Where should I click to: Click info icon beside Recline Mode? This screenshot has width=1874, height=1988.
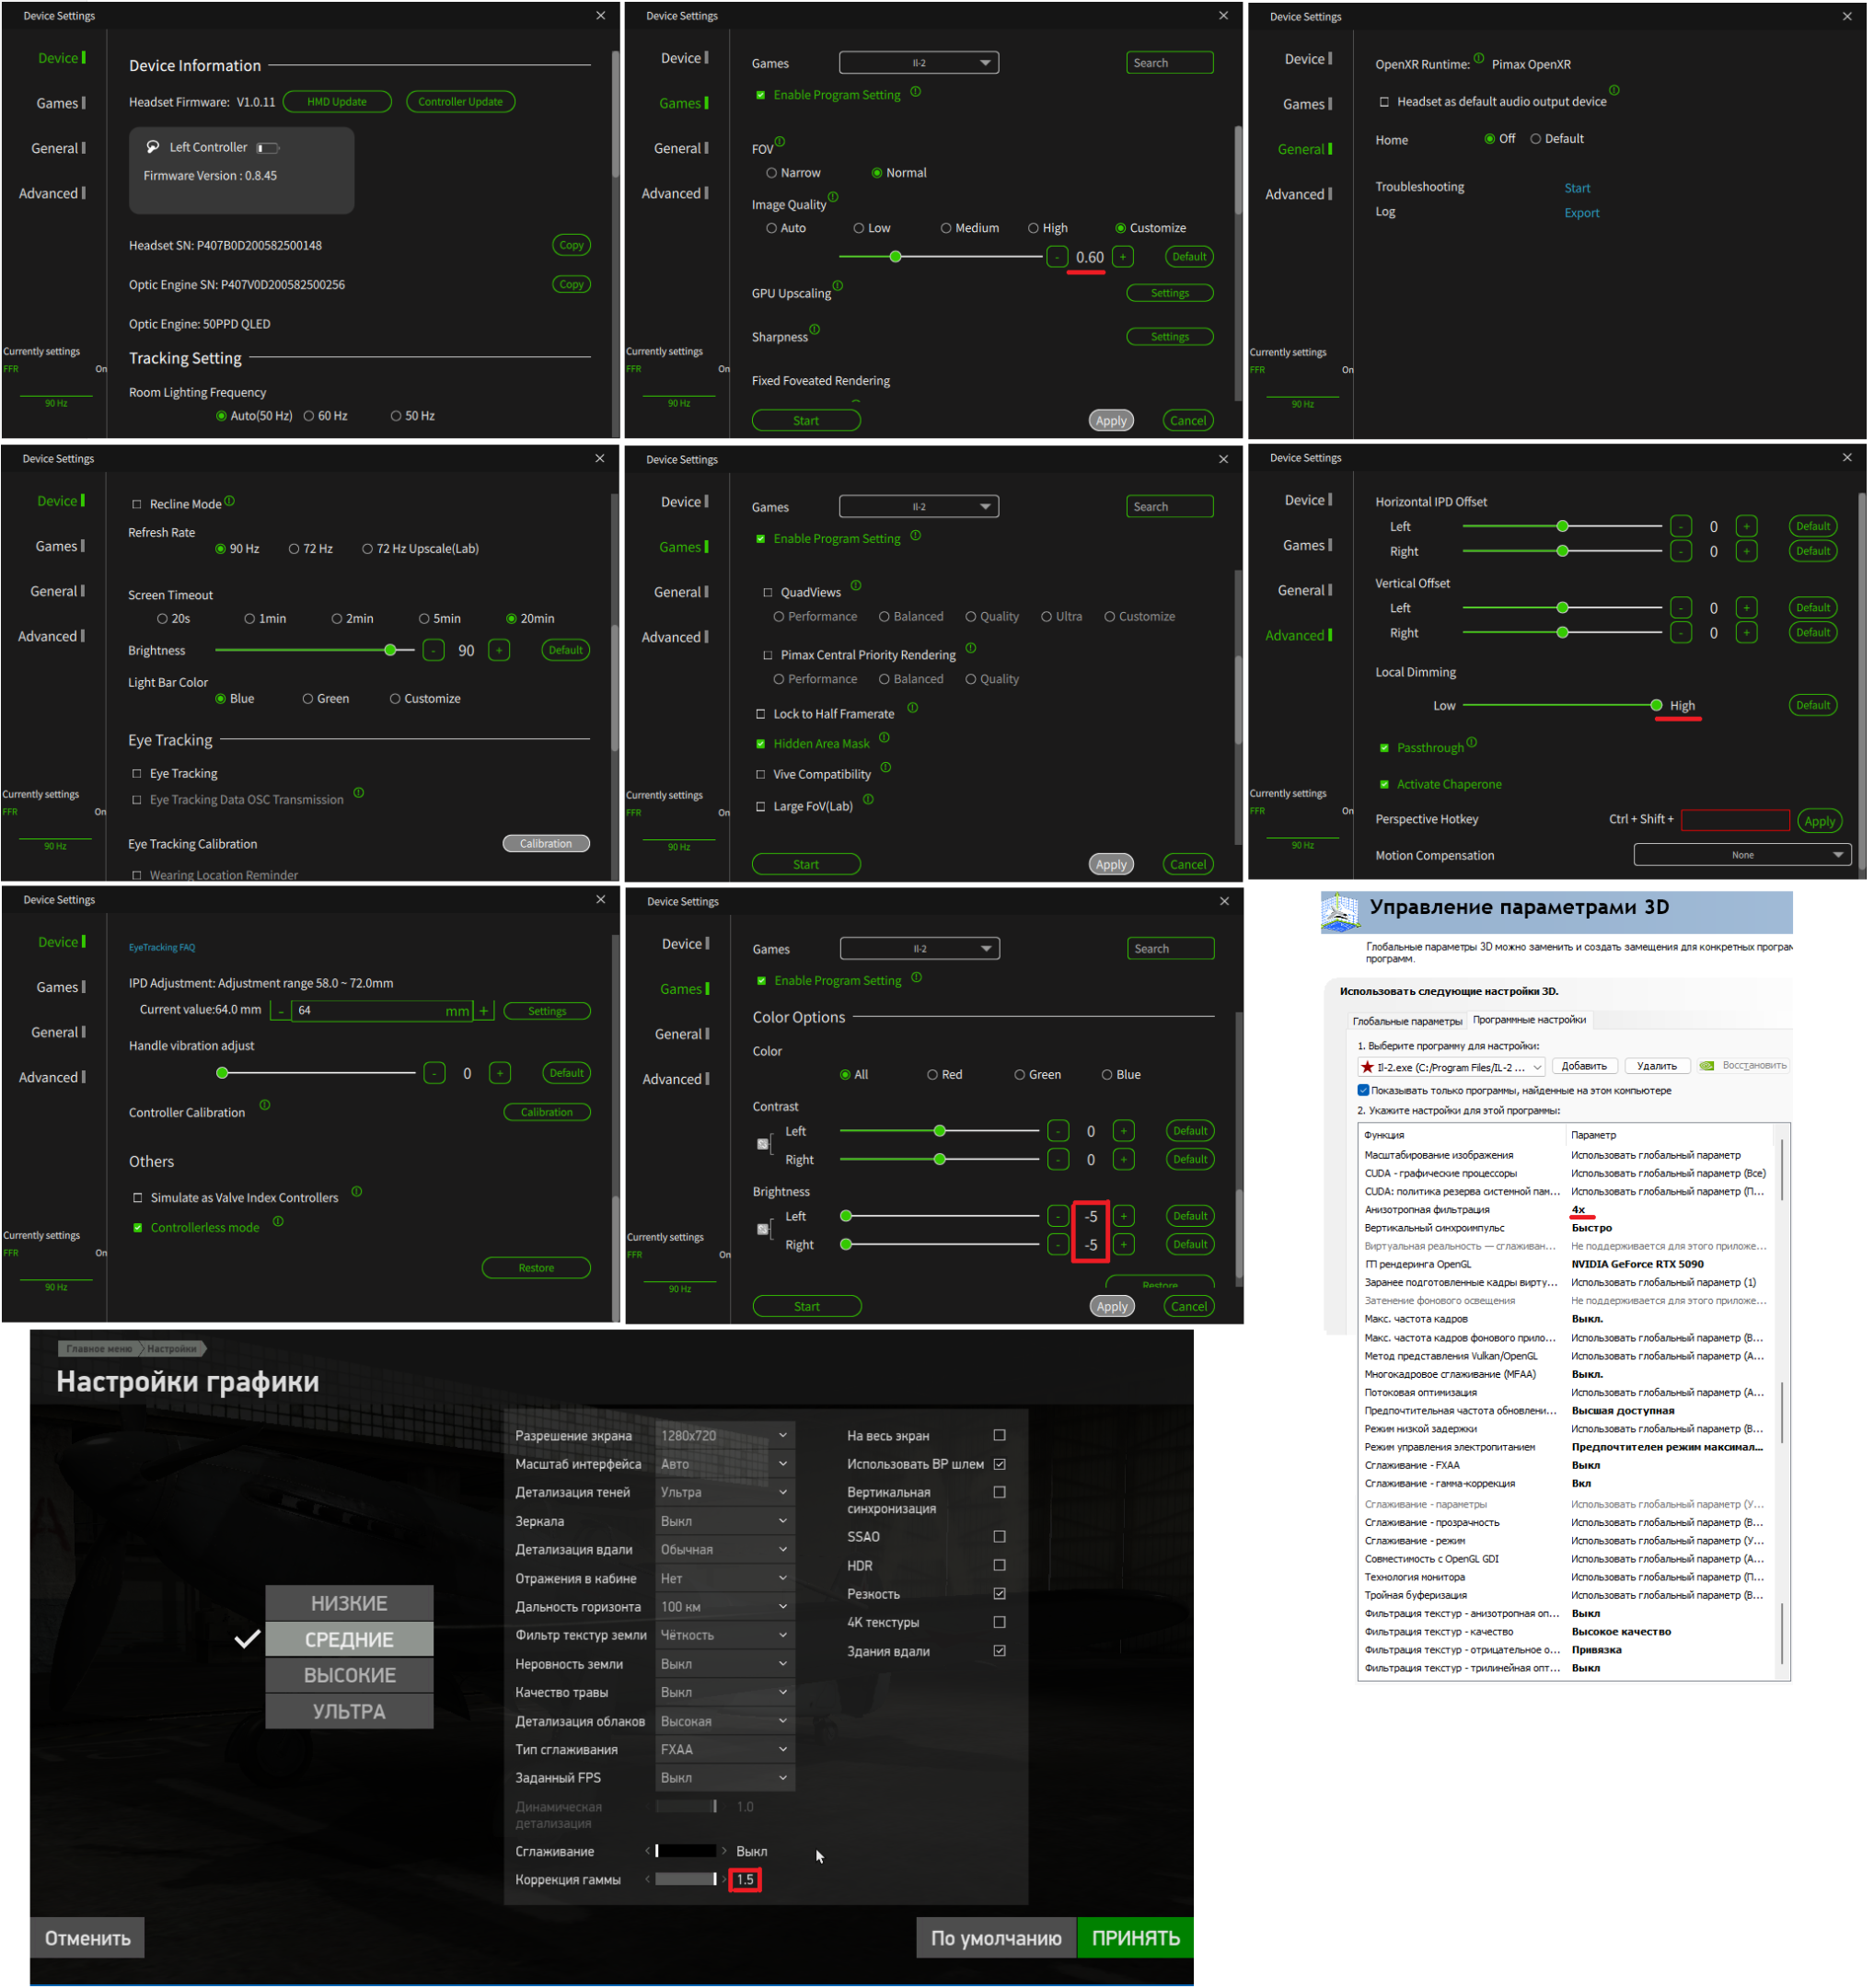(x=229, y=501)
